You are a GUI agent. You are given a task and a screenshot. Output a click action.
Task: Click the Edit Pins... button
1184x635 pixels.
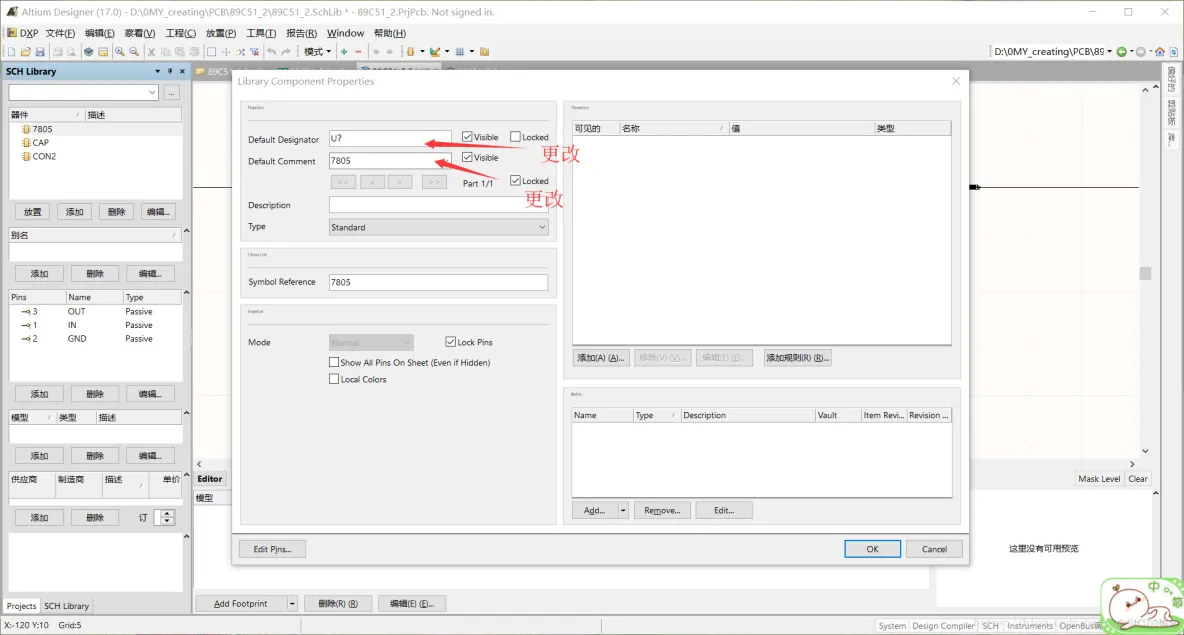pos(272,549)
